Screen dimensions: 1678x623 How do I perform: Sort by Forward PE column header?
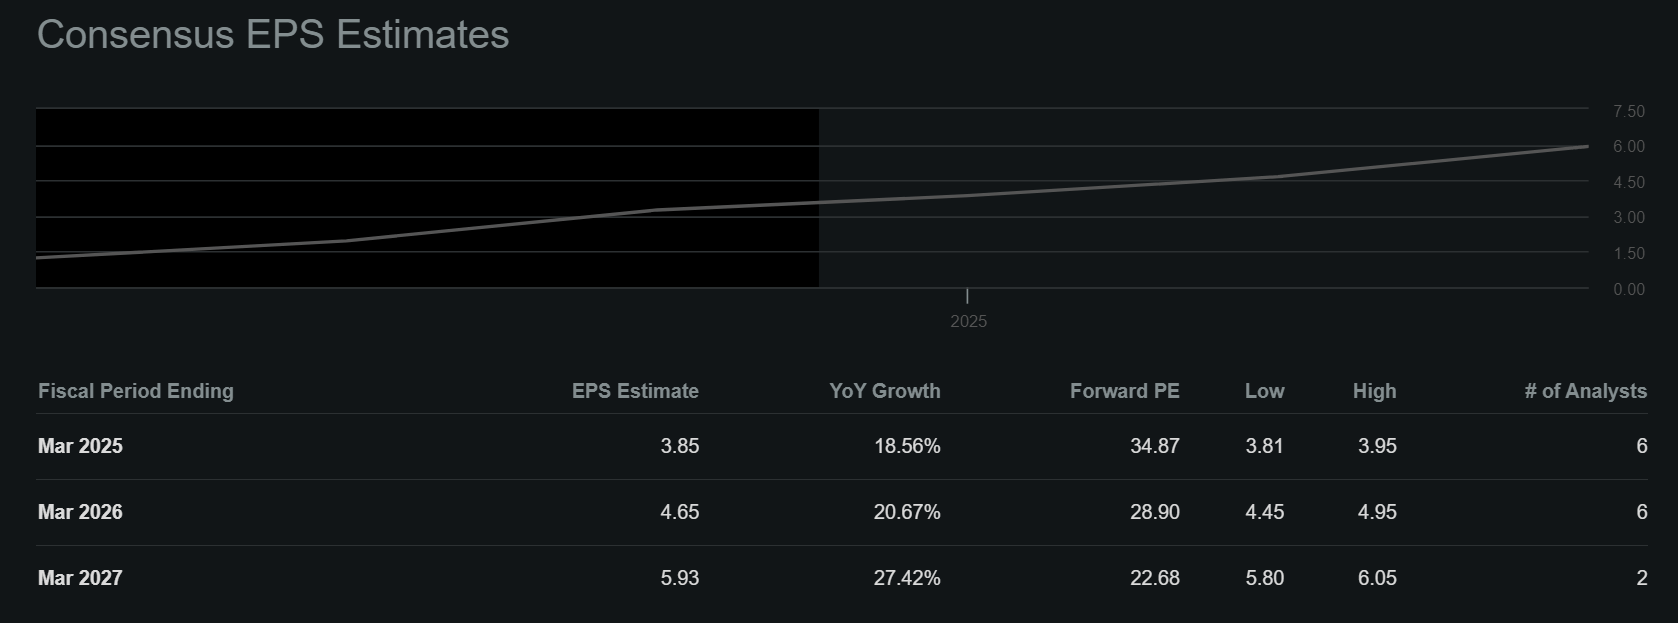[x=1124, y=391]
